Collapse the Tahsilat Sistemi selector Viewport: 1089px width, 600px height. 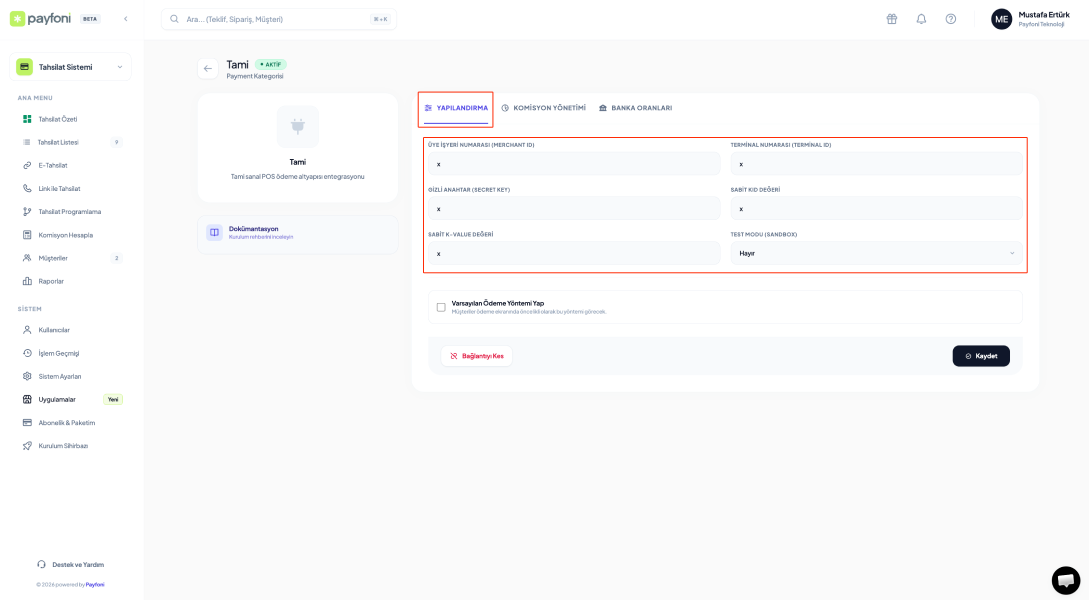122,66
